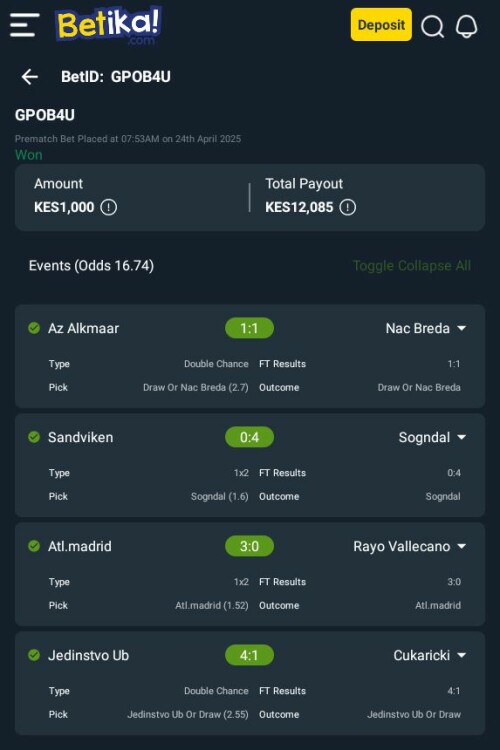The width and height of the screenshot is (500, 750).
Task: Collapse the Sogndal match dropdown arrow
Action: coord(461,437)
